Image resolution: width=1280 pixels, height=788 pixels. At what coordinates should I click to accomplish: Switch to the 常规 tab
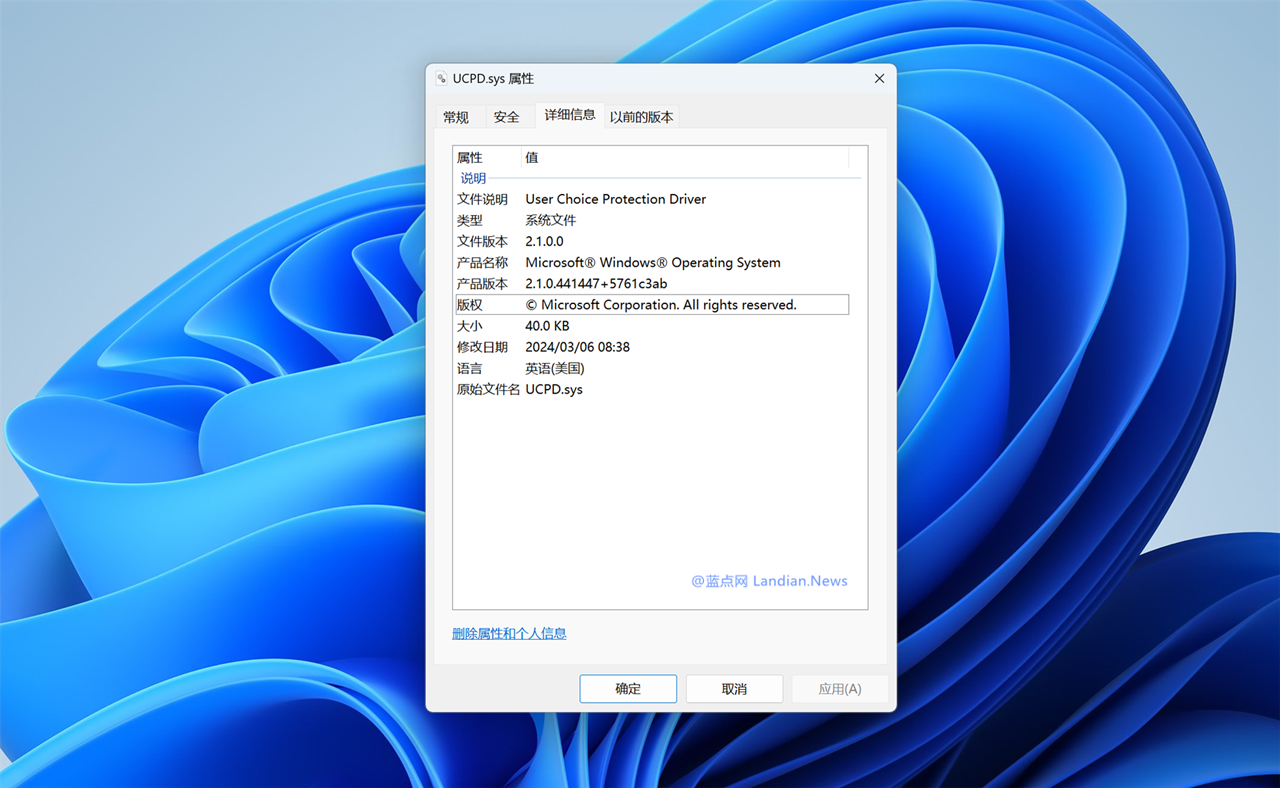456,117
